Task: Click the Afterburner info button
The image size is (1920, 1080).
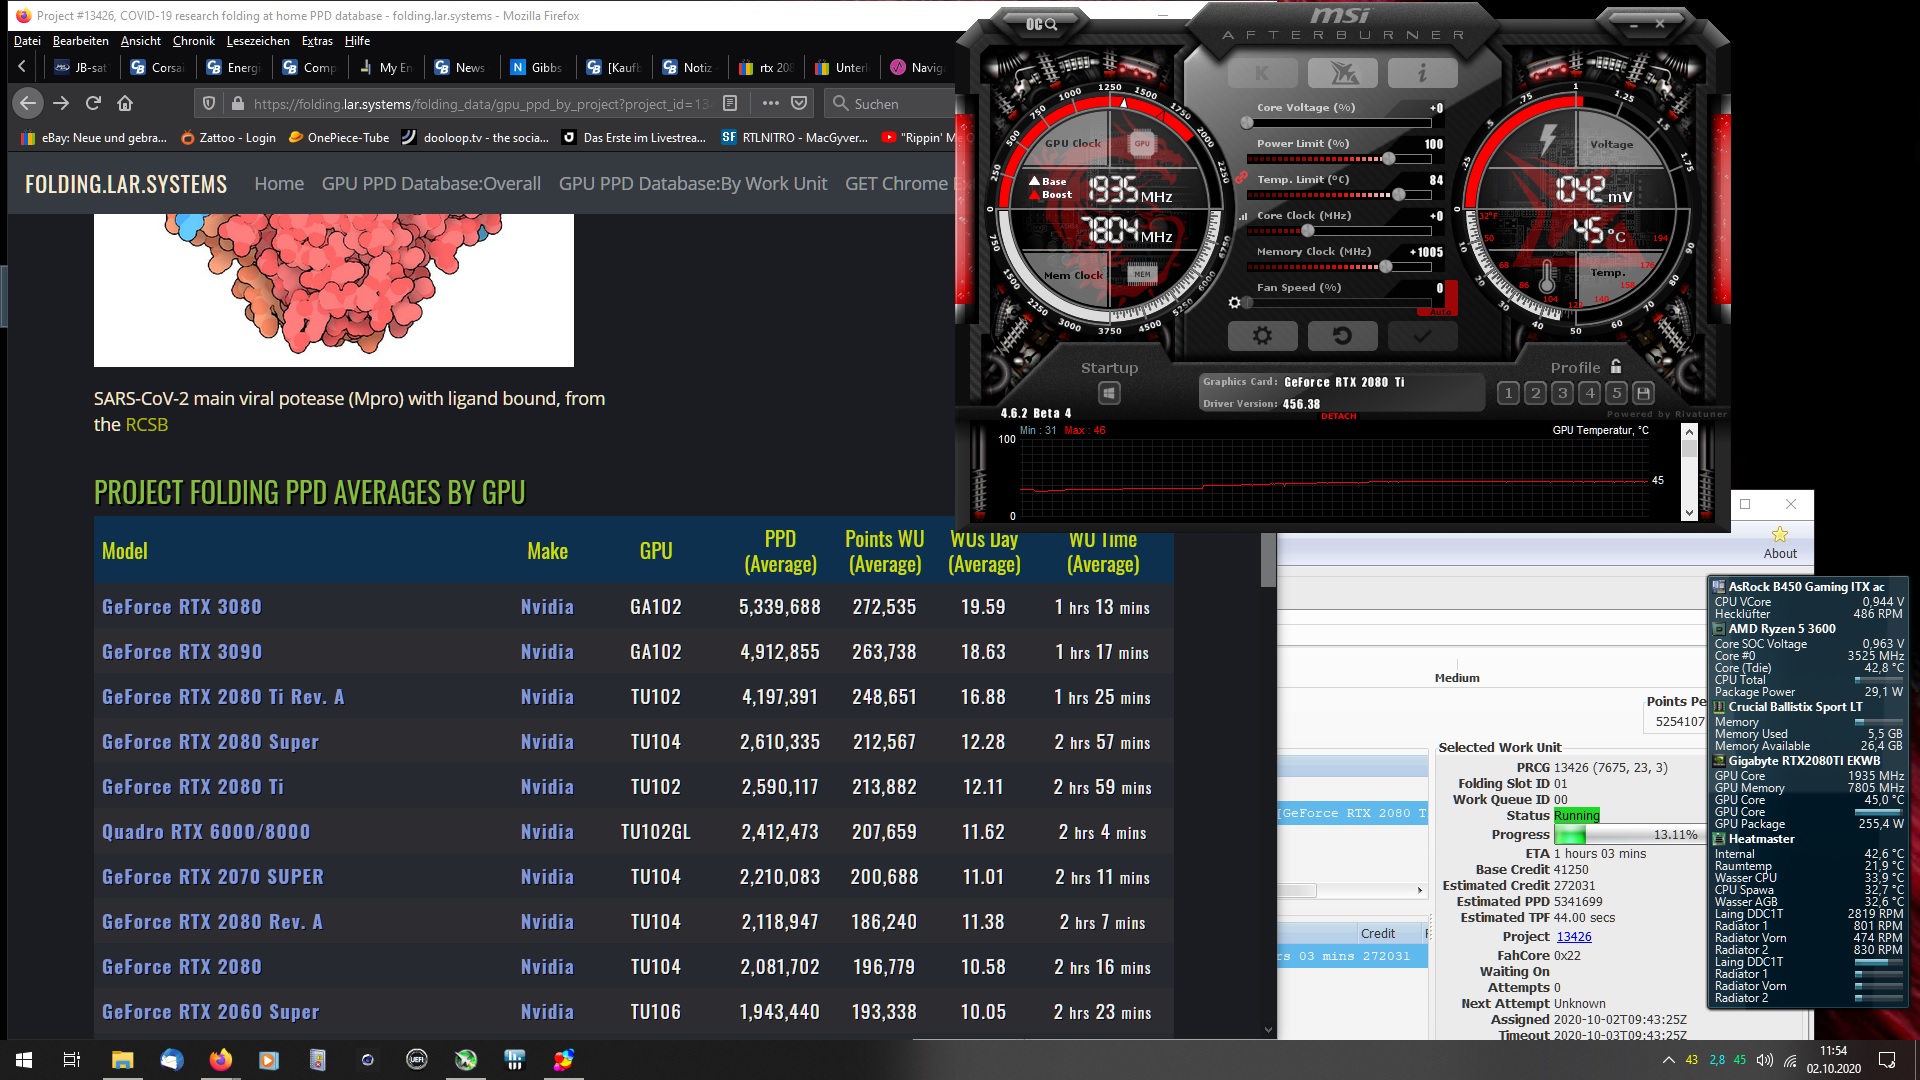Action: [x=1422, y=73]
